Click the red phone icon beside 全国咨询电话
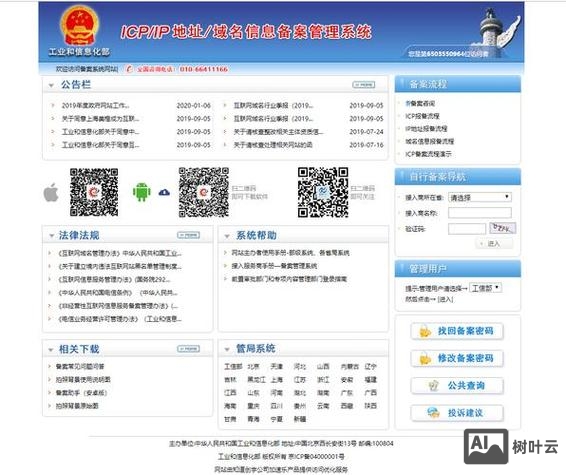 coord(130,69)
